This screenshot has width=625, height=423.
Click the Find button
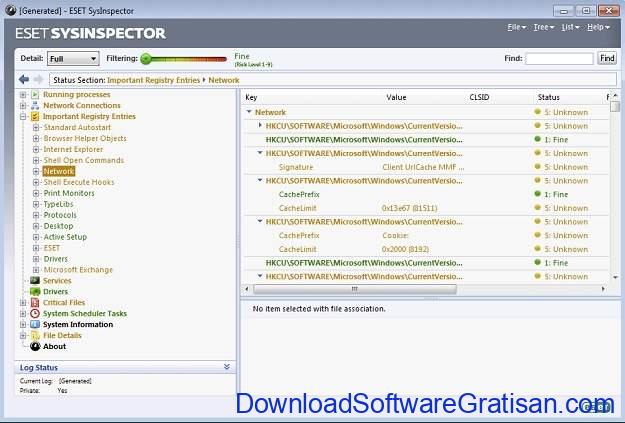607,58
